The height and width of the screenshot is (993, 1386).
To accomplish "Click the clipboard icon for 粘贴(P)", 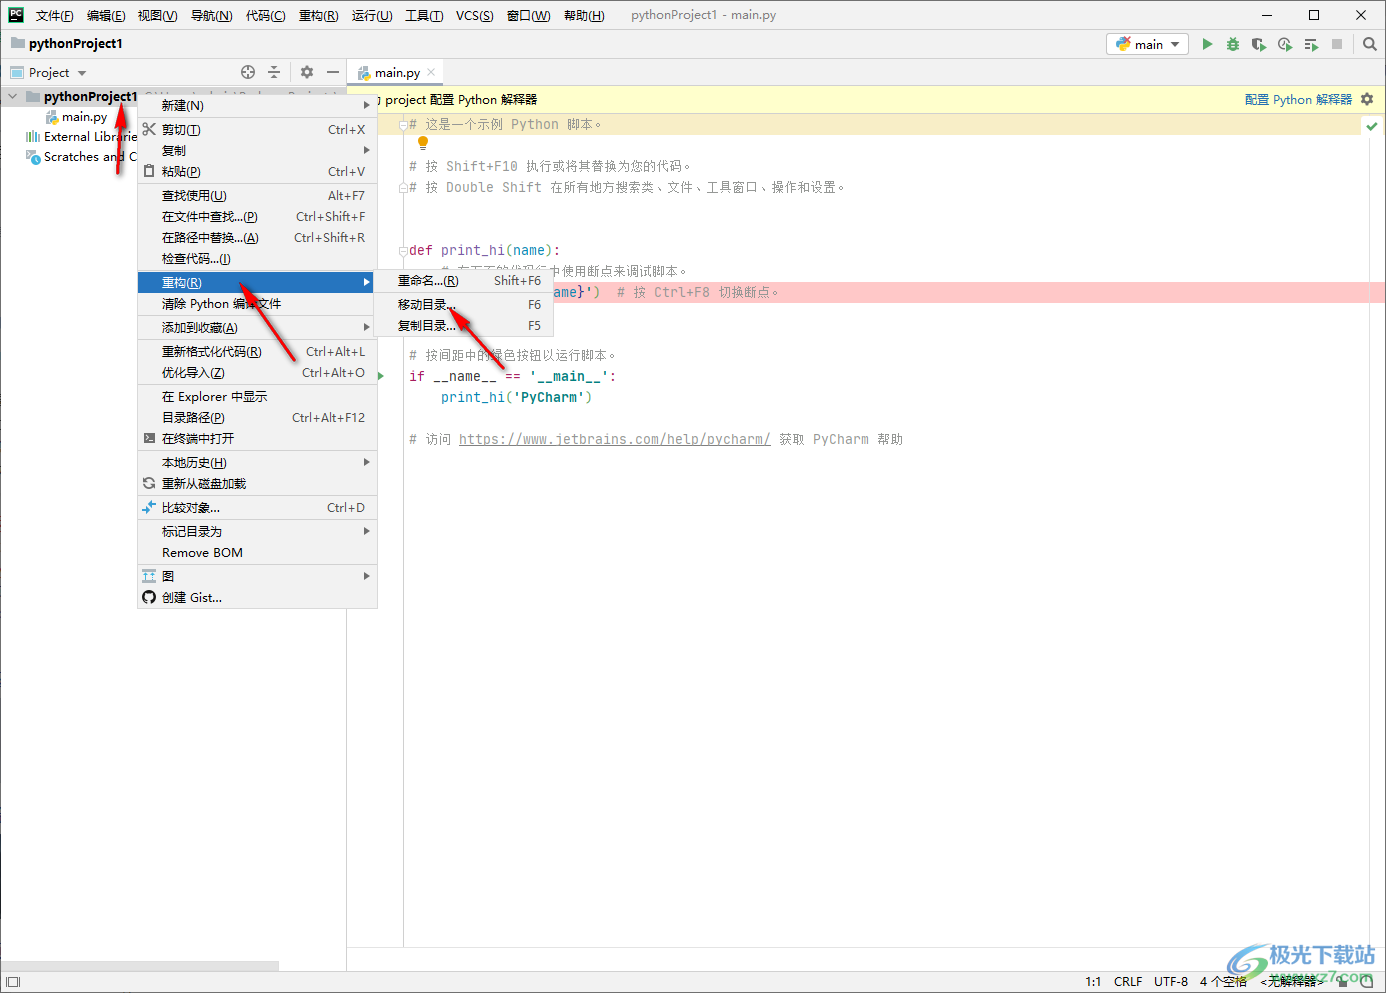I will coord(149,171).
